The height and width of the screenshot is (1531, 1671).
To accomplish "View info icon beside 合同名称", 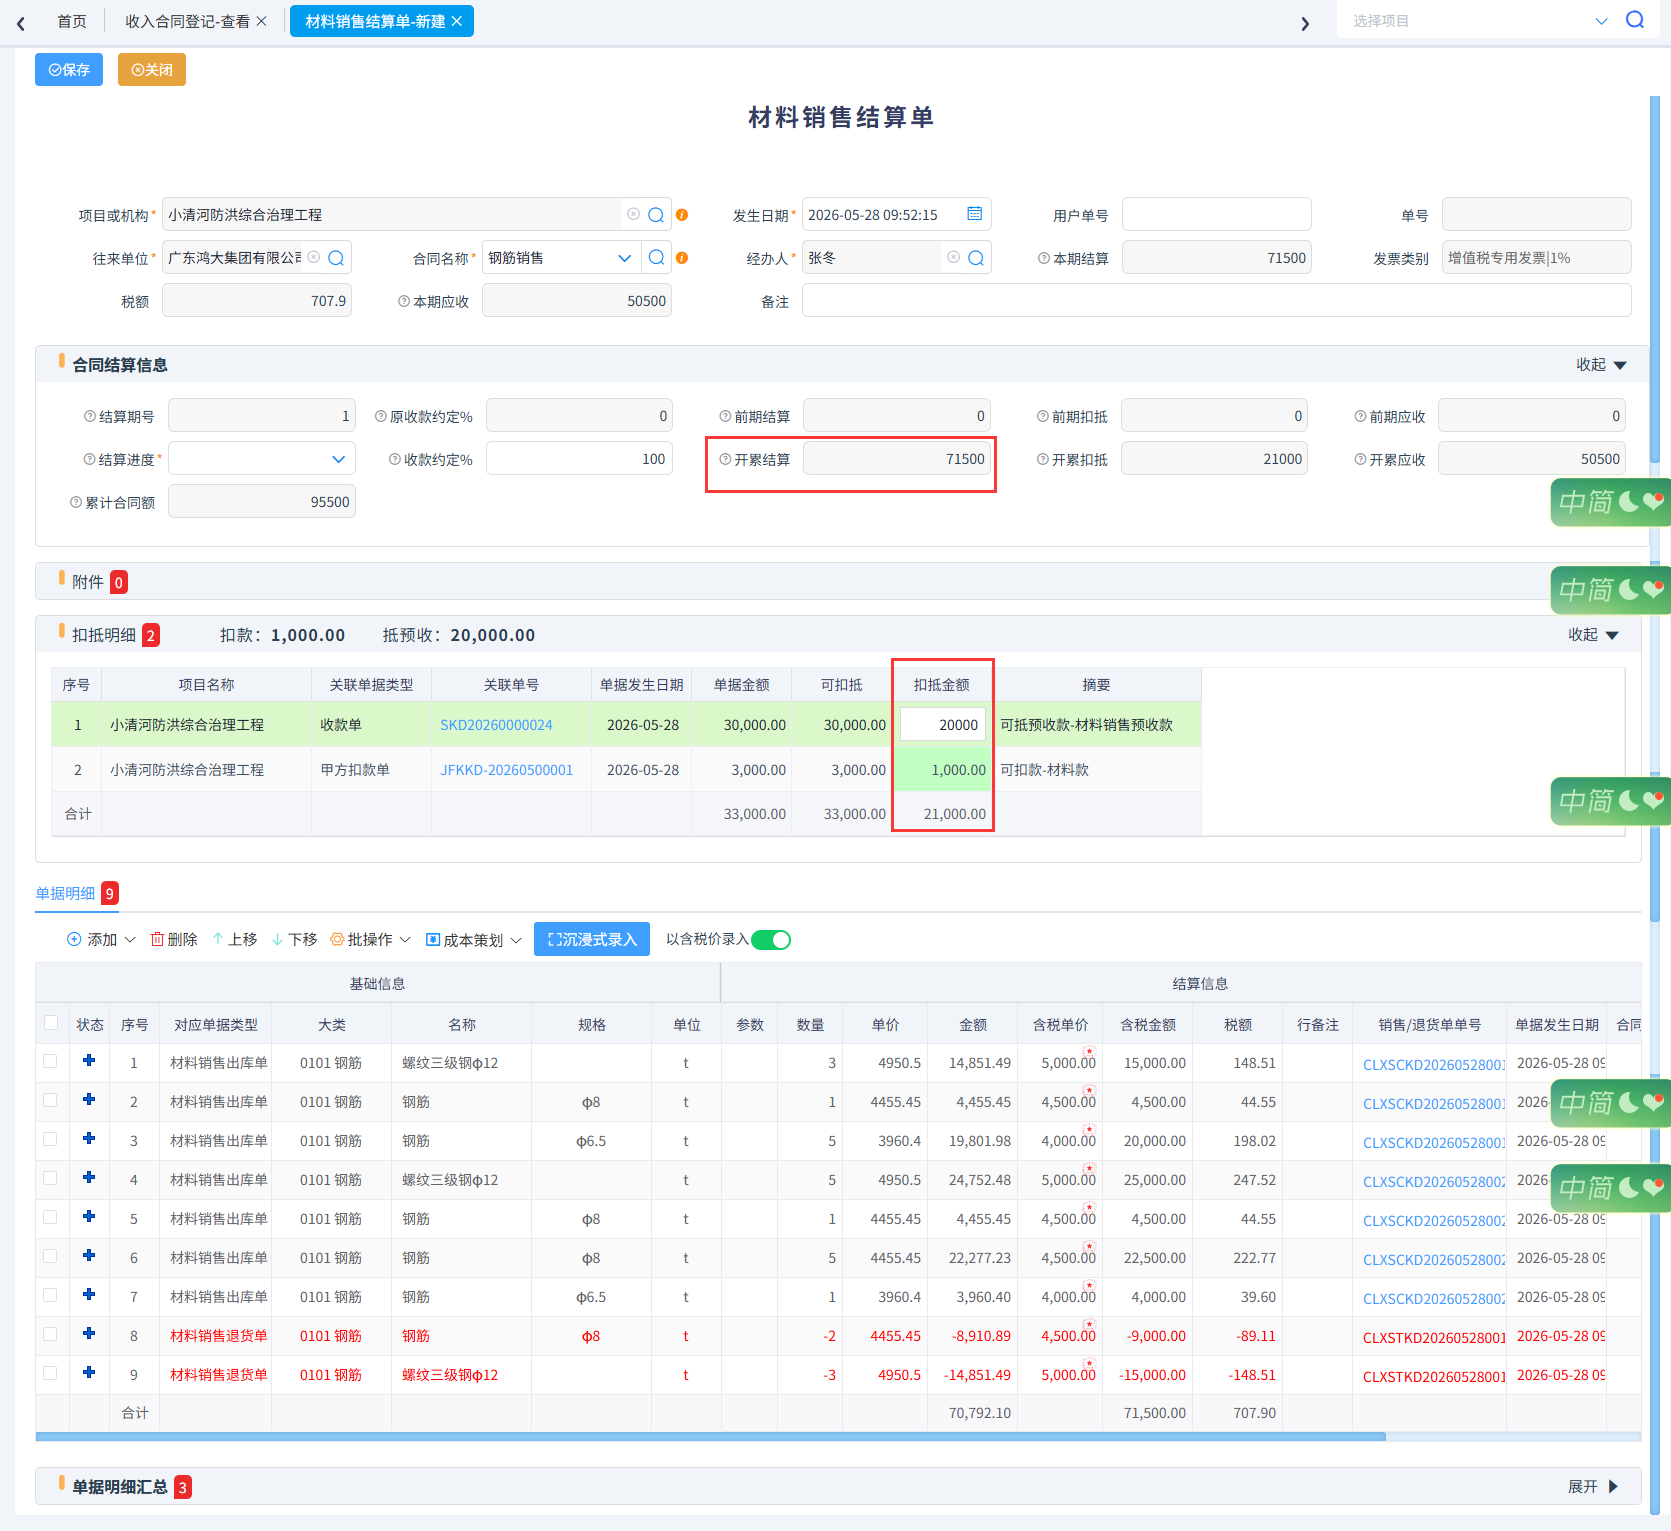I will tap(682, 258).
